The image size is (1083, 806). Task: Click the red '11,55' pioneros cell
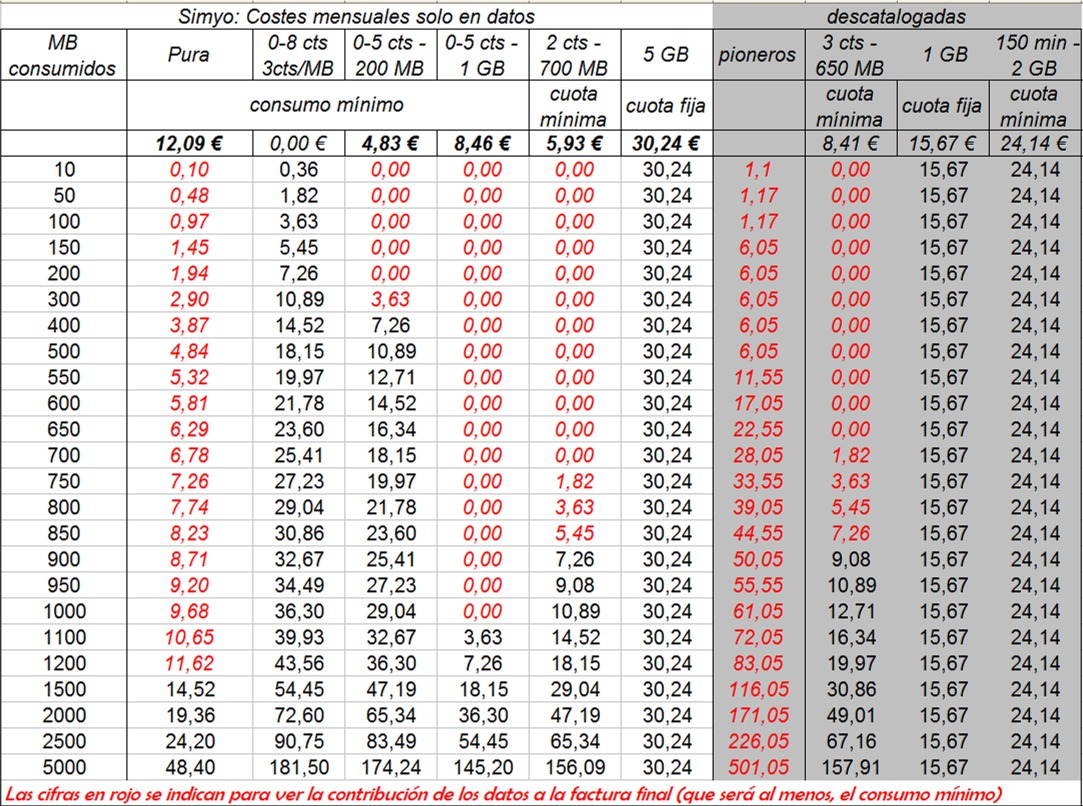[758, 378]
